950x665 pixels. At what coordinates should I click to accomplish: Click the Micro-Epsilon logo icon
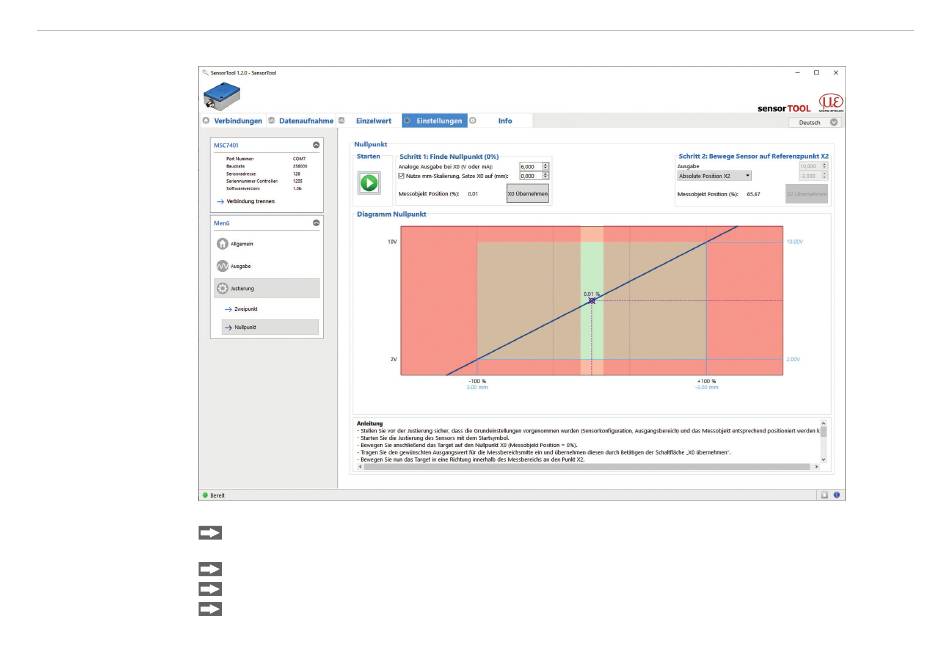point(831,102)
